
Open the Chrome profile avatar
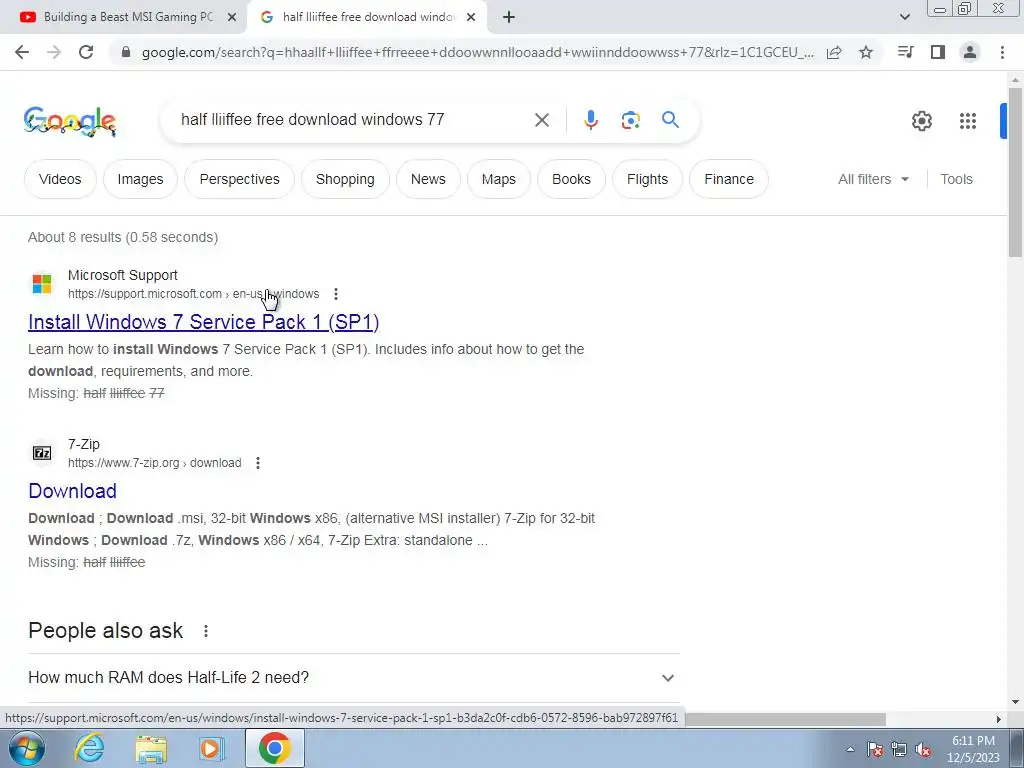pos(970,52)
